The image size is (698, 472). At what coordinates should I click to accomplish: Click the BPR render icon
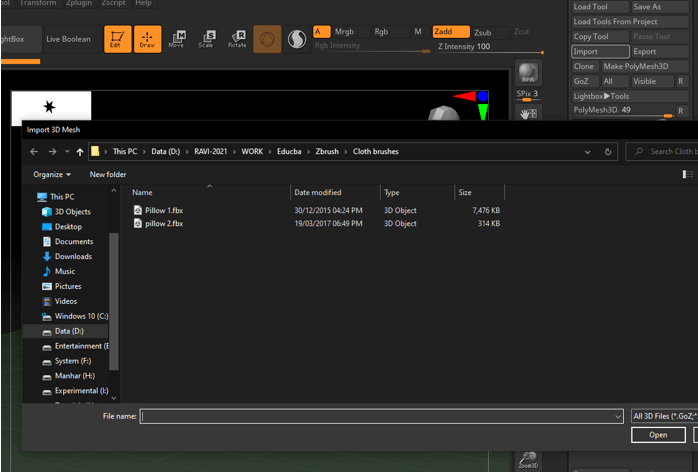528,73
